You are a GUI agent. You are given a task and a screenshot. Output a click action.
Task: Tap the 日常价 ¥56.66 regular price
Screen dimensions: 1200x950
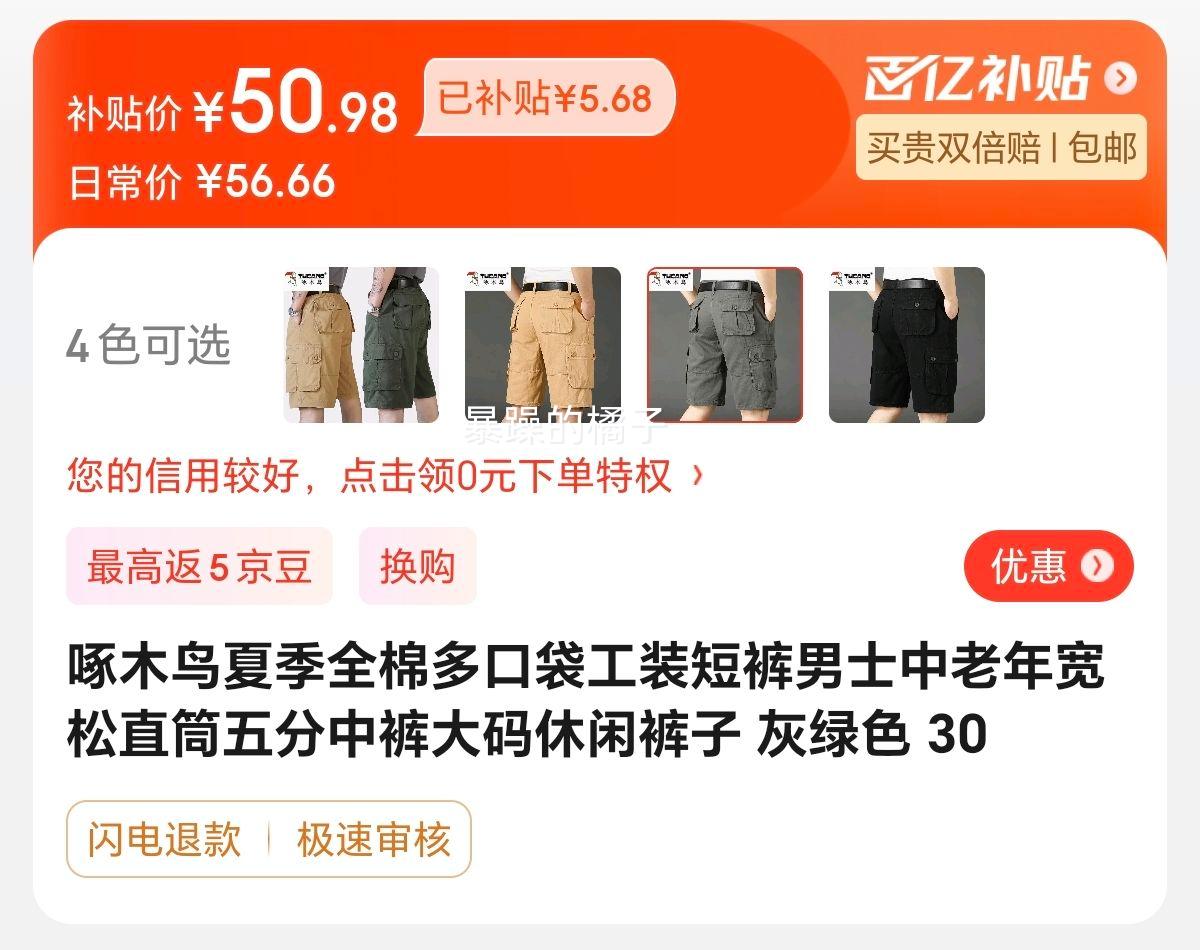click(201, 181)
